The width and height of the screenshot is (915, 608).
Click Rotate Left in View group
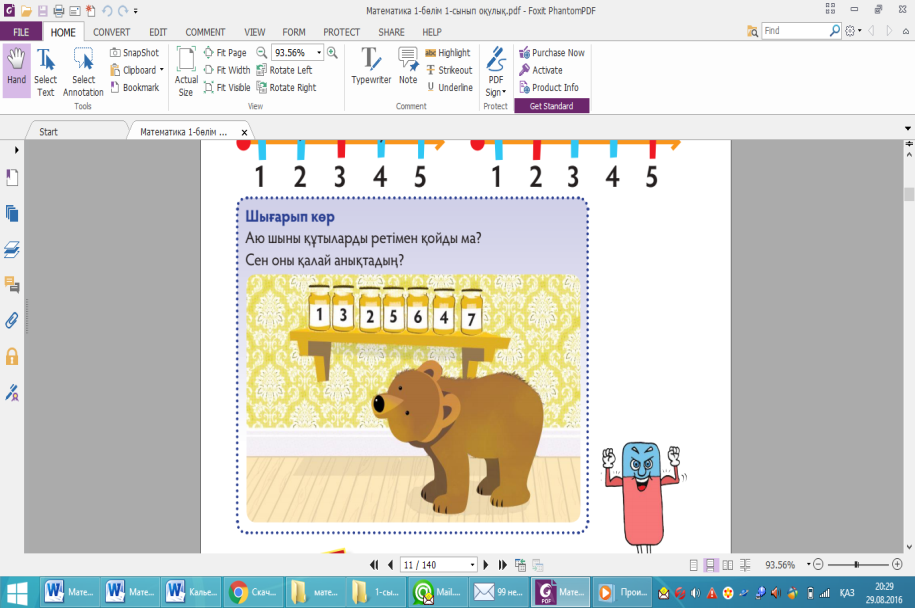point(284,70)
